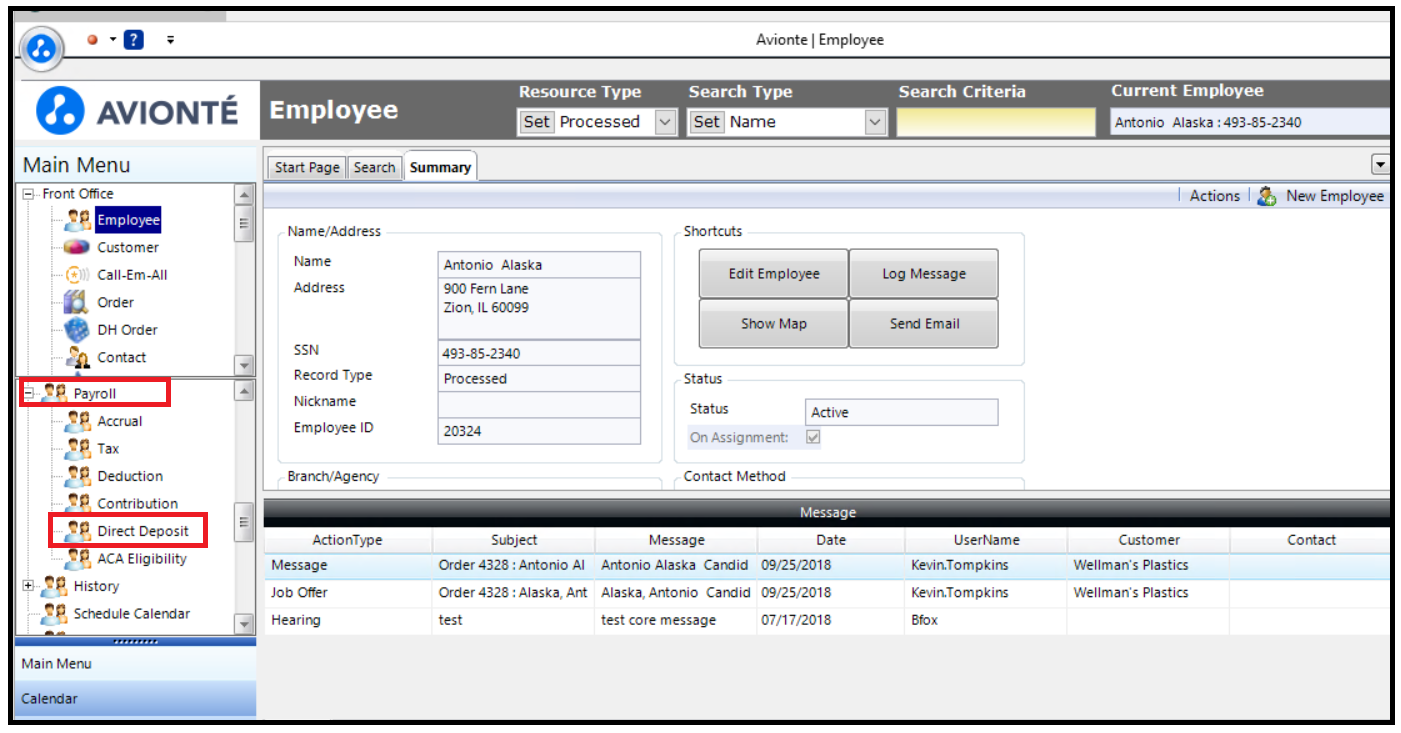
Task: Click the Front Office tree scroll up arrow
Action: (244, 195)
